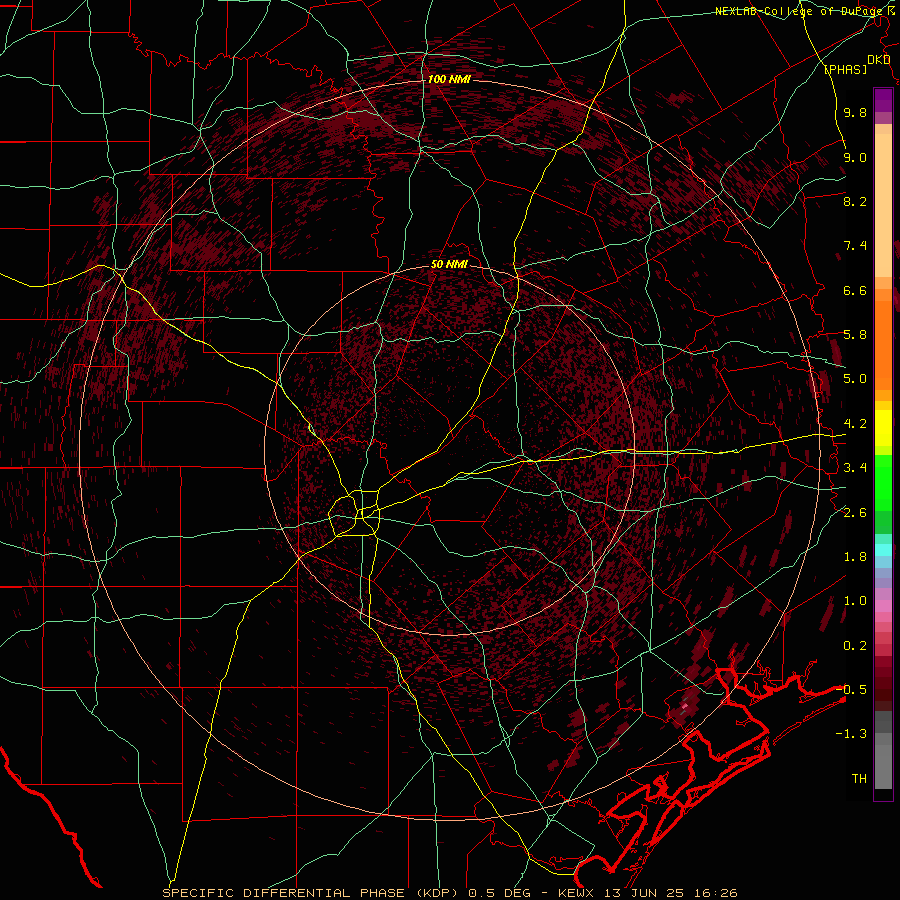The image size is (900, 900).
Task: Click the 100 NMI range ring label
Action: [449, 79]
